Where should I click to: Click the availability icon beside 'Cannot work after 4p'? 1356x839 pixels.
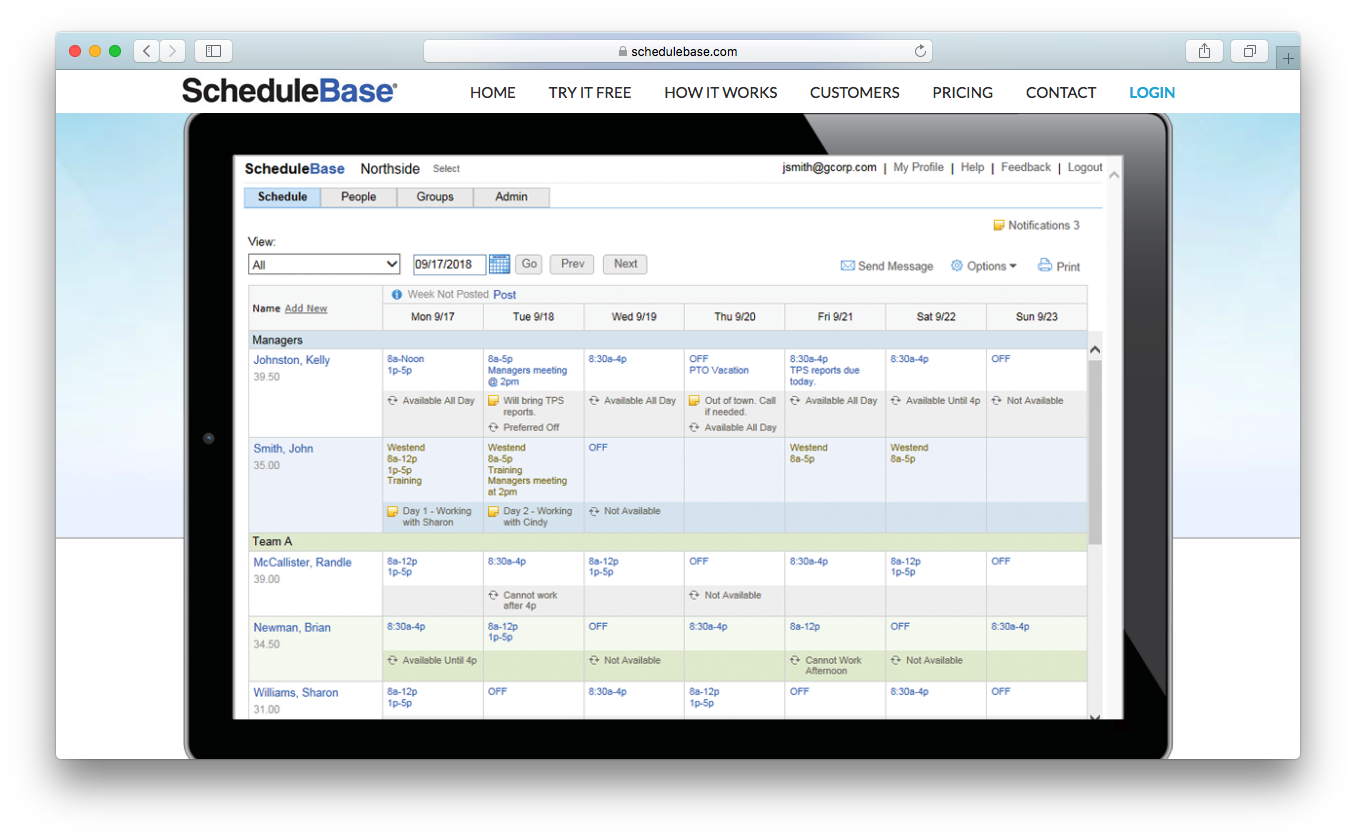[493, 595]
